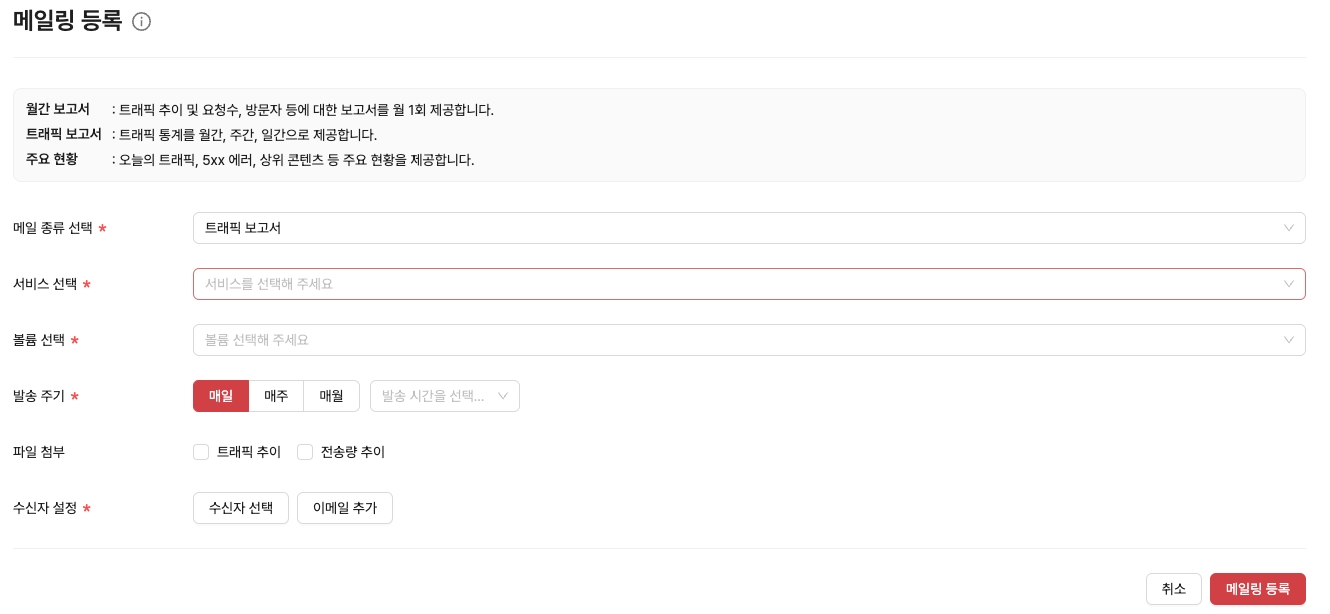Click chevron arrow in 볼륨 선택 dropdown
Viewport: 1330px width, 614px height.
click(x=1289, y=340)
